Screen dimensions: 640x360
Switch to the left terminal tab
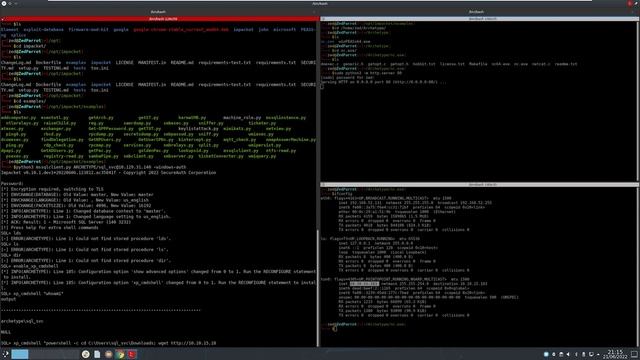(158, 12)
